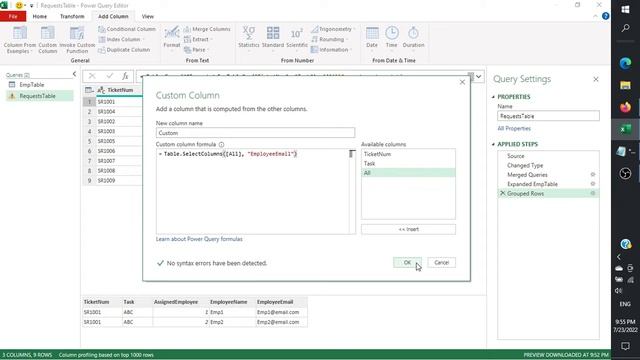Click Cancel in Custom Column dialog
The image size is (640, 360).
(x=441, y=262)
